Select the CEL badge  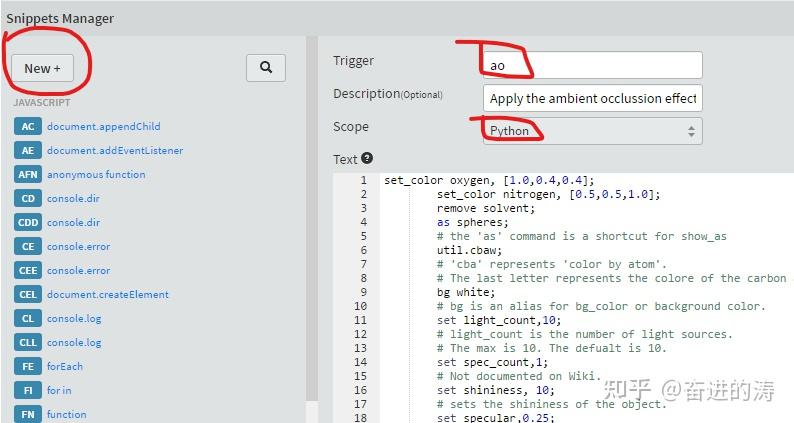click(x=28, y=294)
